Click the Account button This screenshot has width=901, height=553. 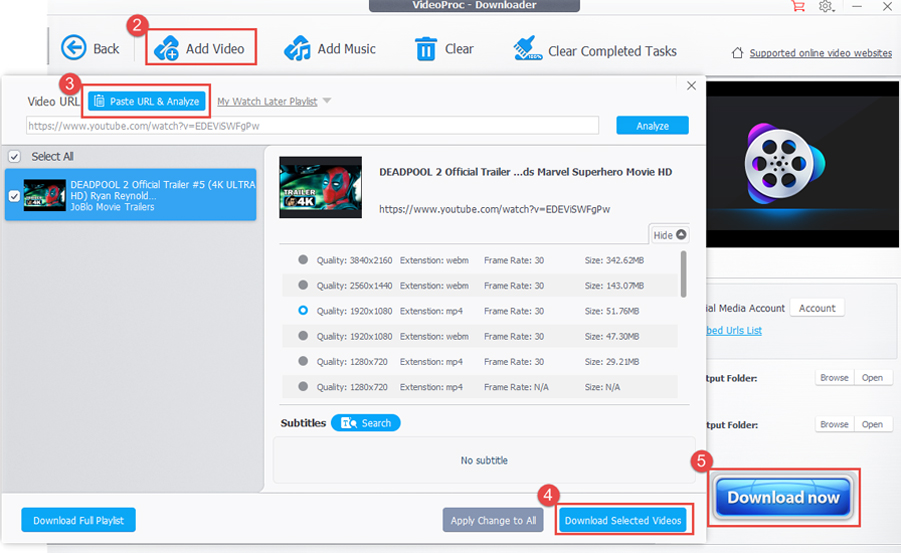pyautogui.click(x=817, y=308)
